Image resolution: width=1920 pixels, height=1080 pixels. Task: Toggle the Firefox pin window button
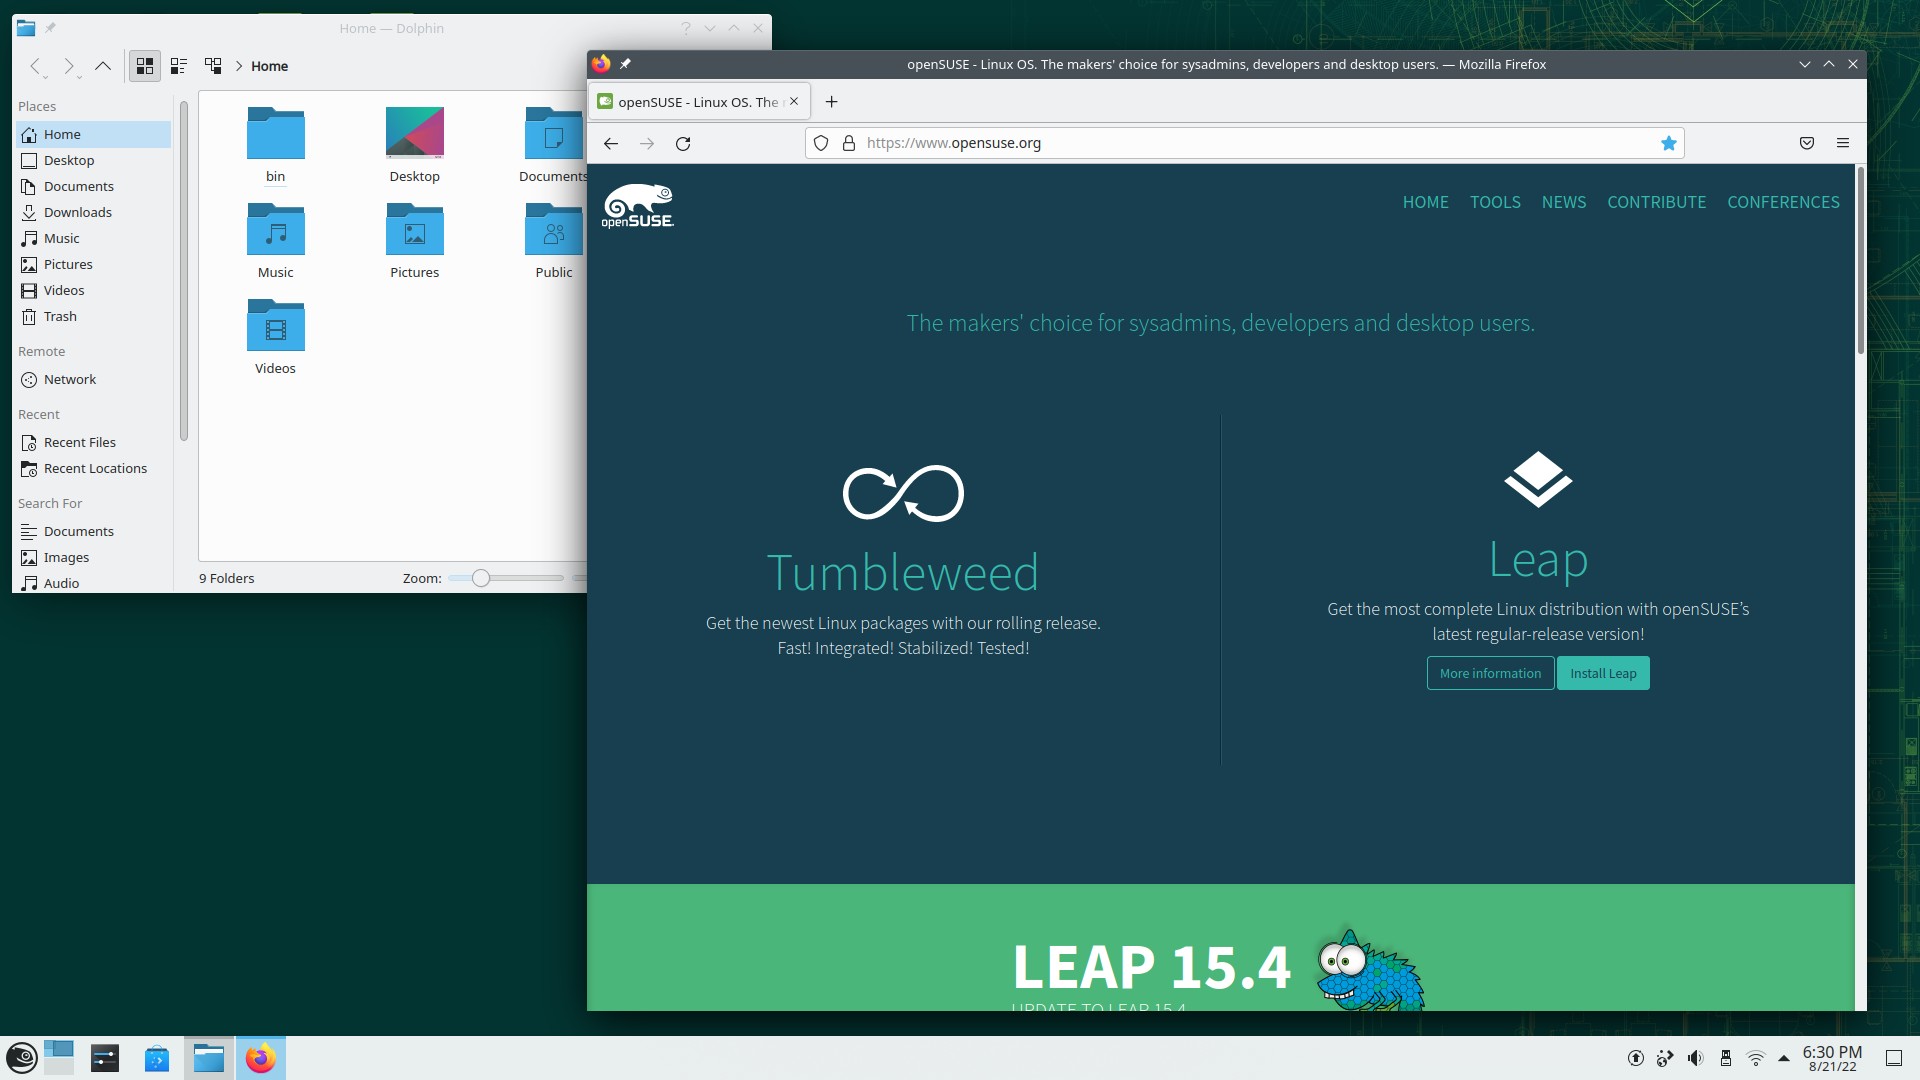625,62
